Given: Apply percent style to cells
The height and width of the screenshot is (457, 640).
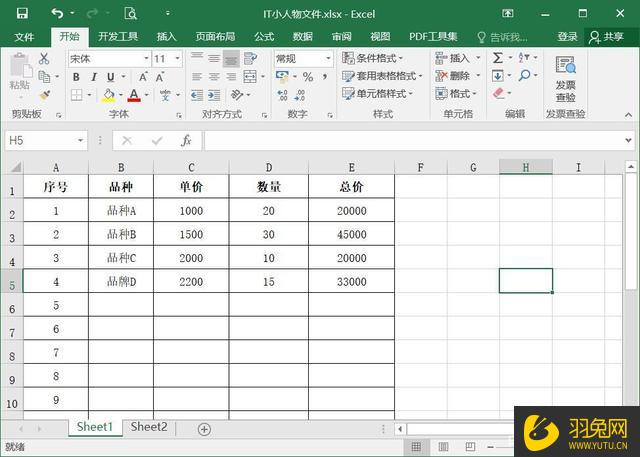Looking at the screenshot, I should point(308,77).
